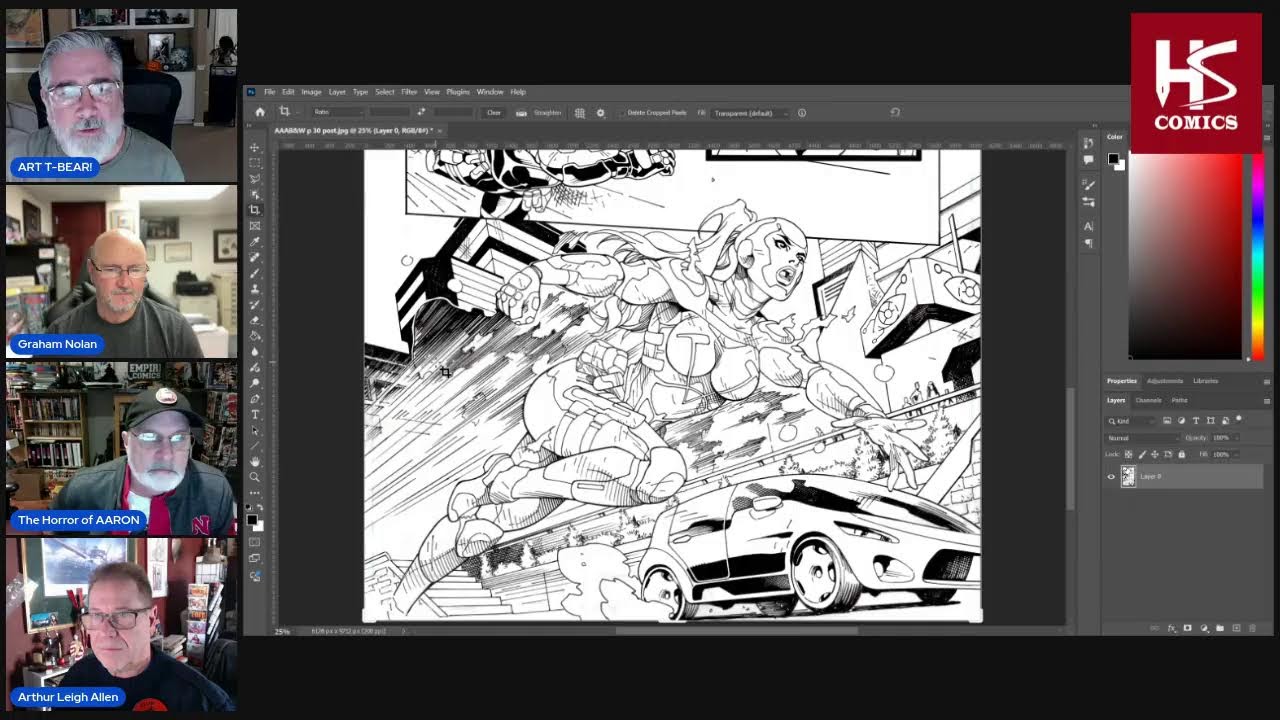
Task: Open the Filter menu
Action: (409, 92)
